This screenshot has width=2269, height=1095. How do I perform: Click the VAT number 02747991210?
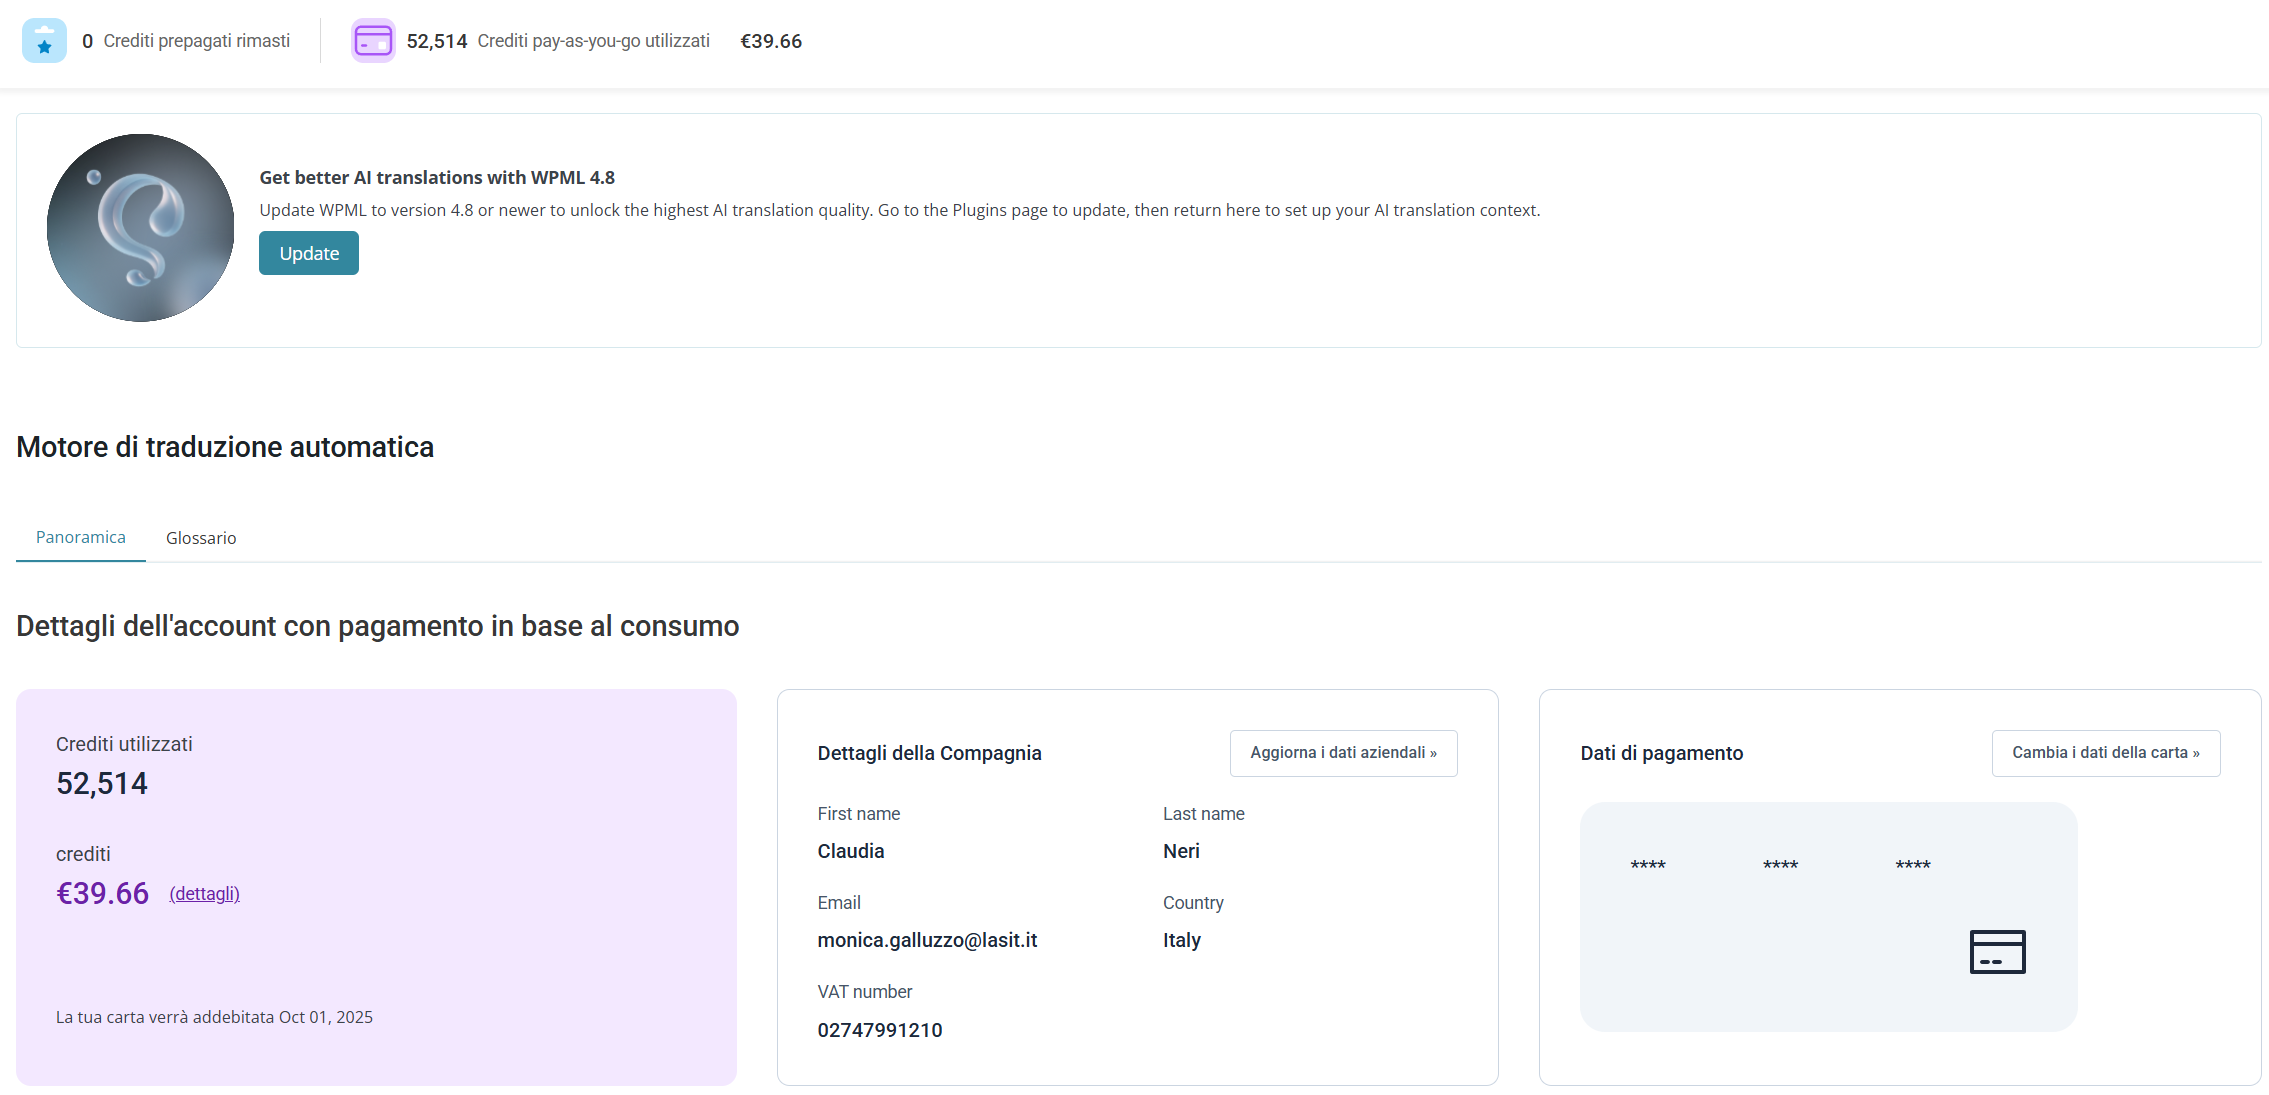tap(879, 1030)
